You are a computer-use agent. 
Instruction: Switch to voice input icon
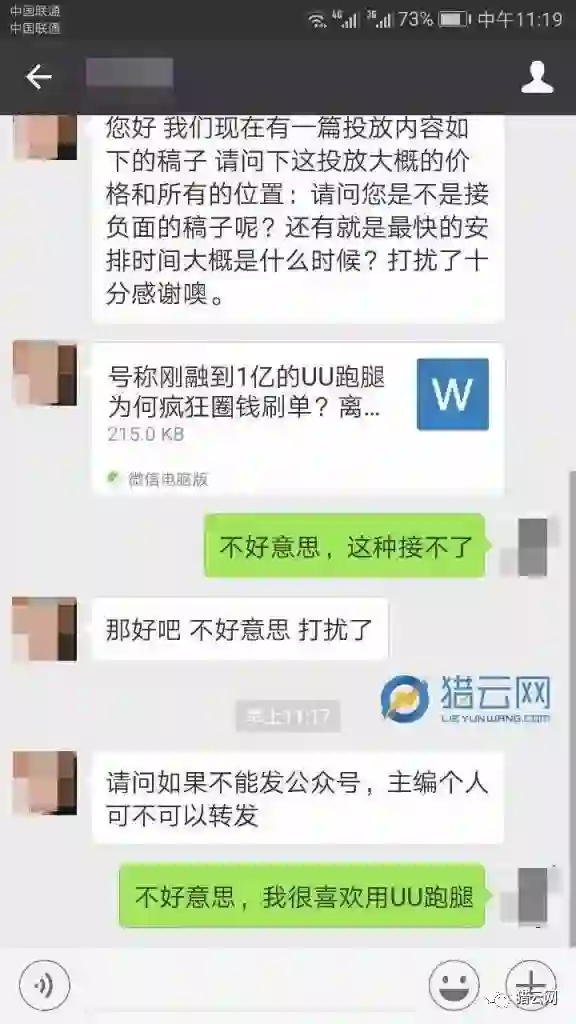click(44, 985)
